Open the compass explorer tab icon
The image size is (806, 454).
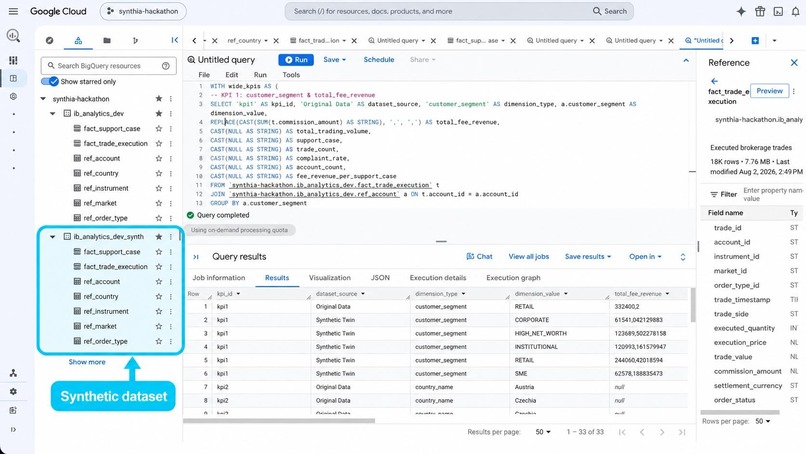click(x=49, y=40)
